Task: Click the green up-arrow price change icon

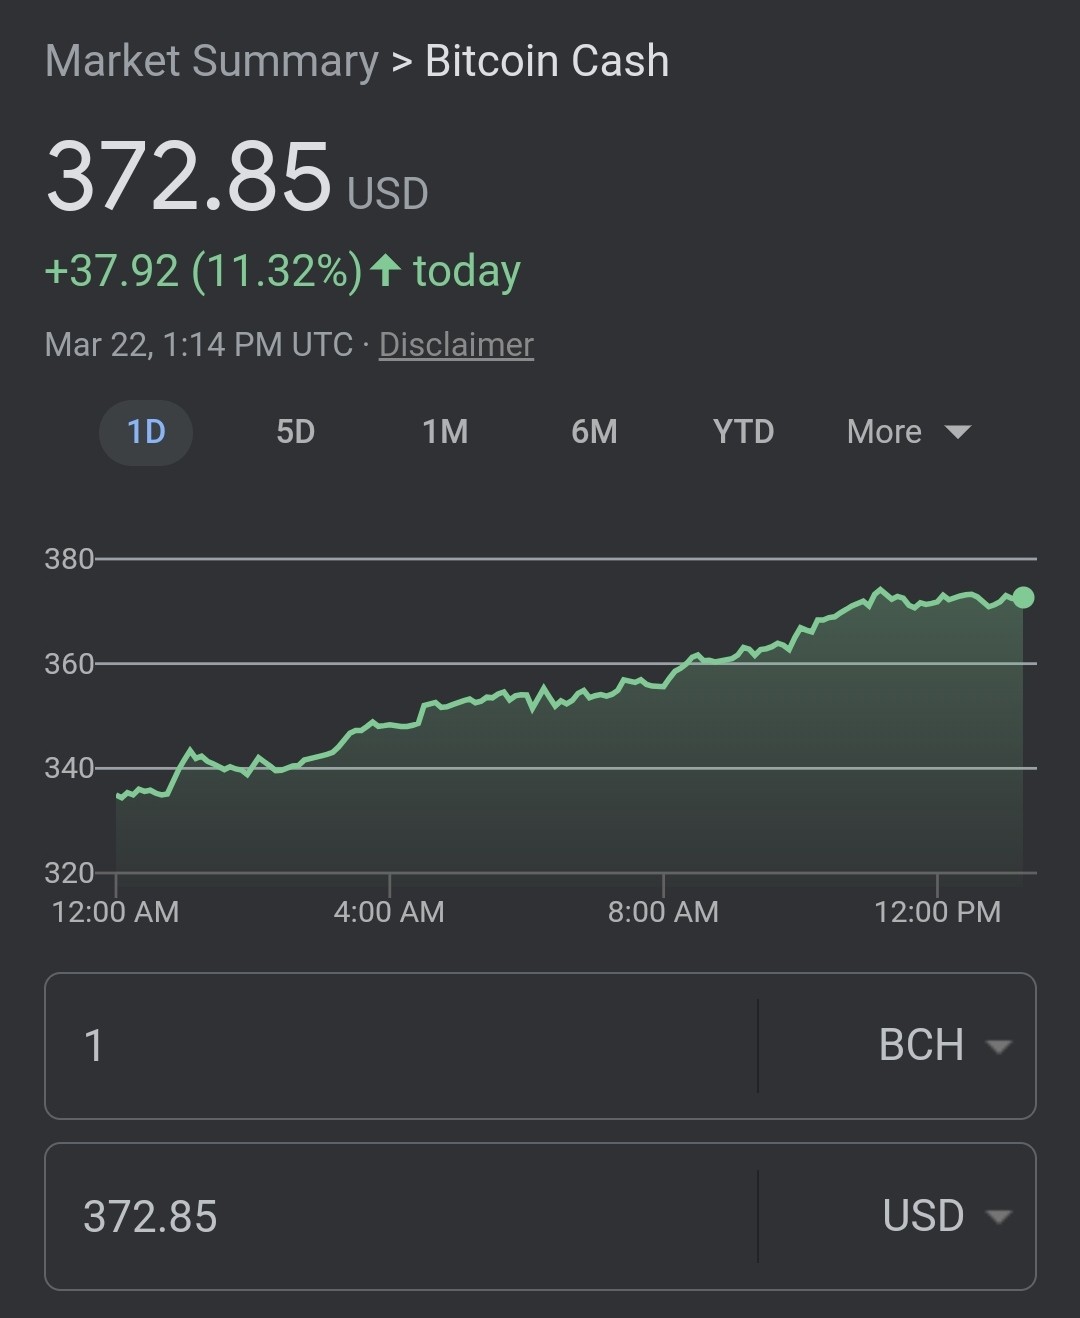Action: [x=385, y=270]
